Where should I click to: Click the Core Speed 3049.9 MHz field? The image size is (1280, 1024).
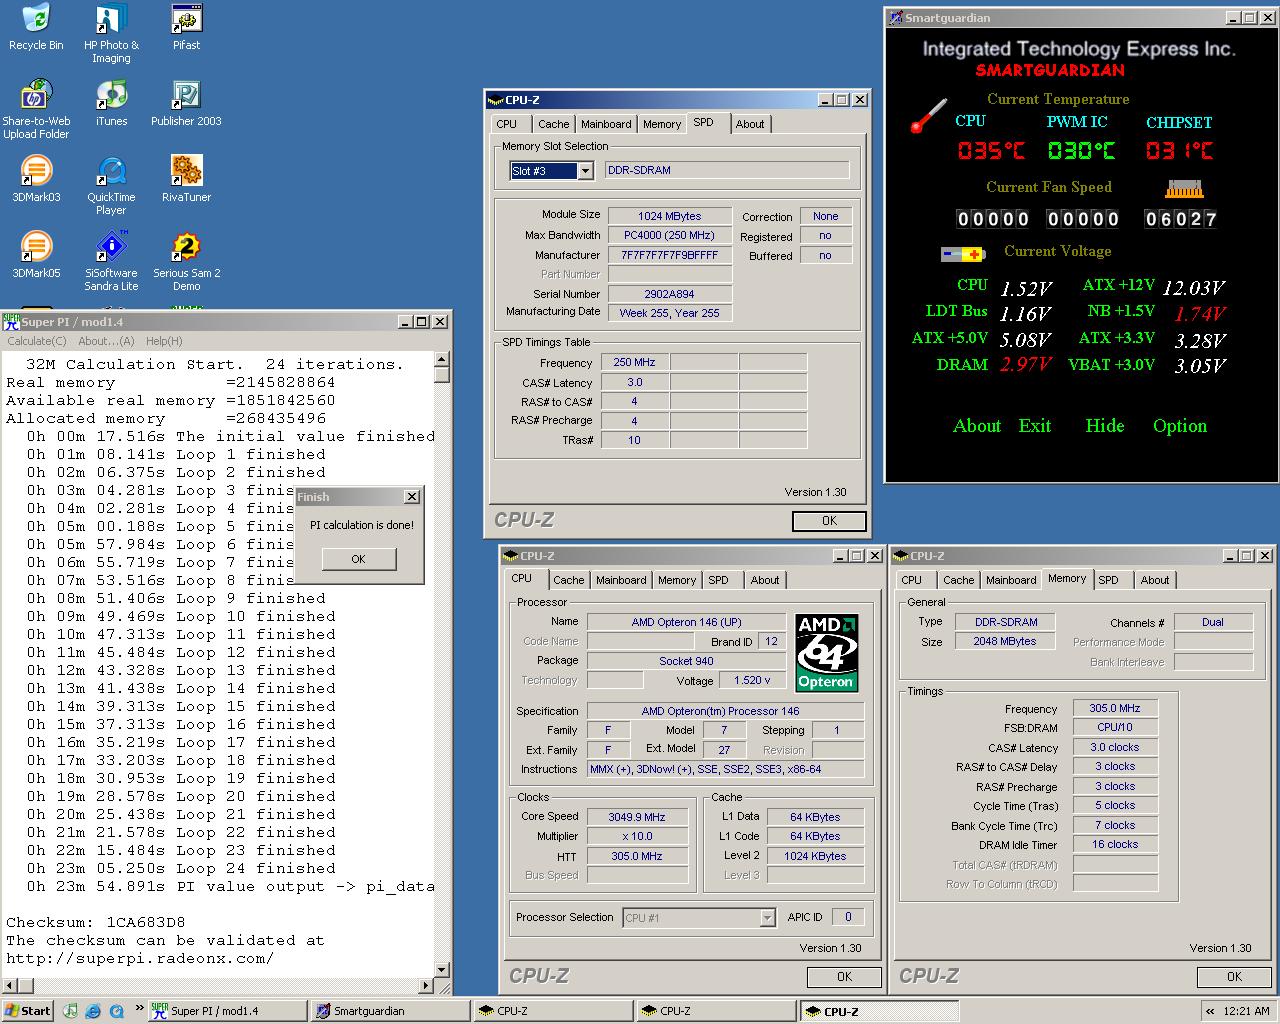tap(637, 817)
